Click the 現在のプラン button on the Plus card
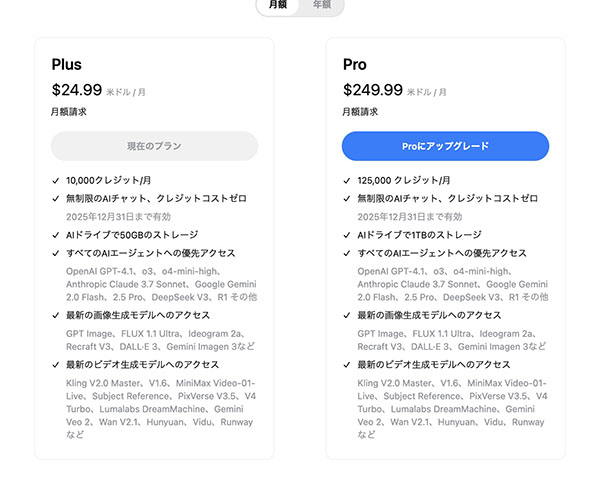The width and height of the screenshot is (600, 488). tap(154, 146)
